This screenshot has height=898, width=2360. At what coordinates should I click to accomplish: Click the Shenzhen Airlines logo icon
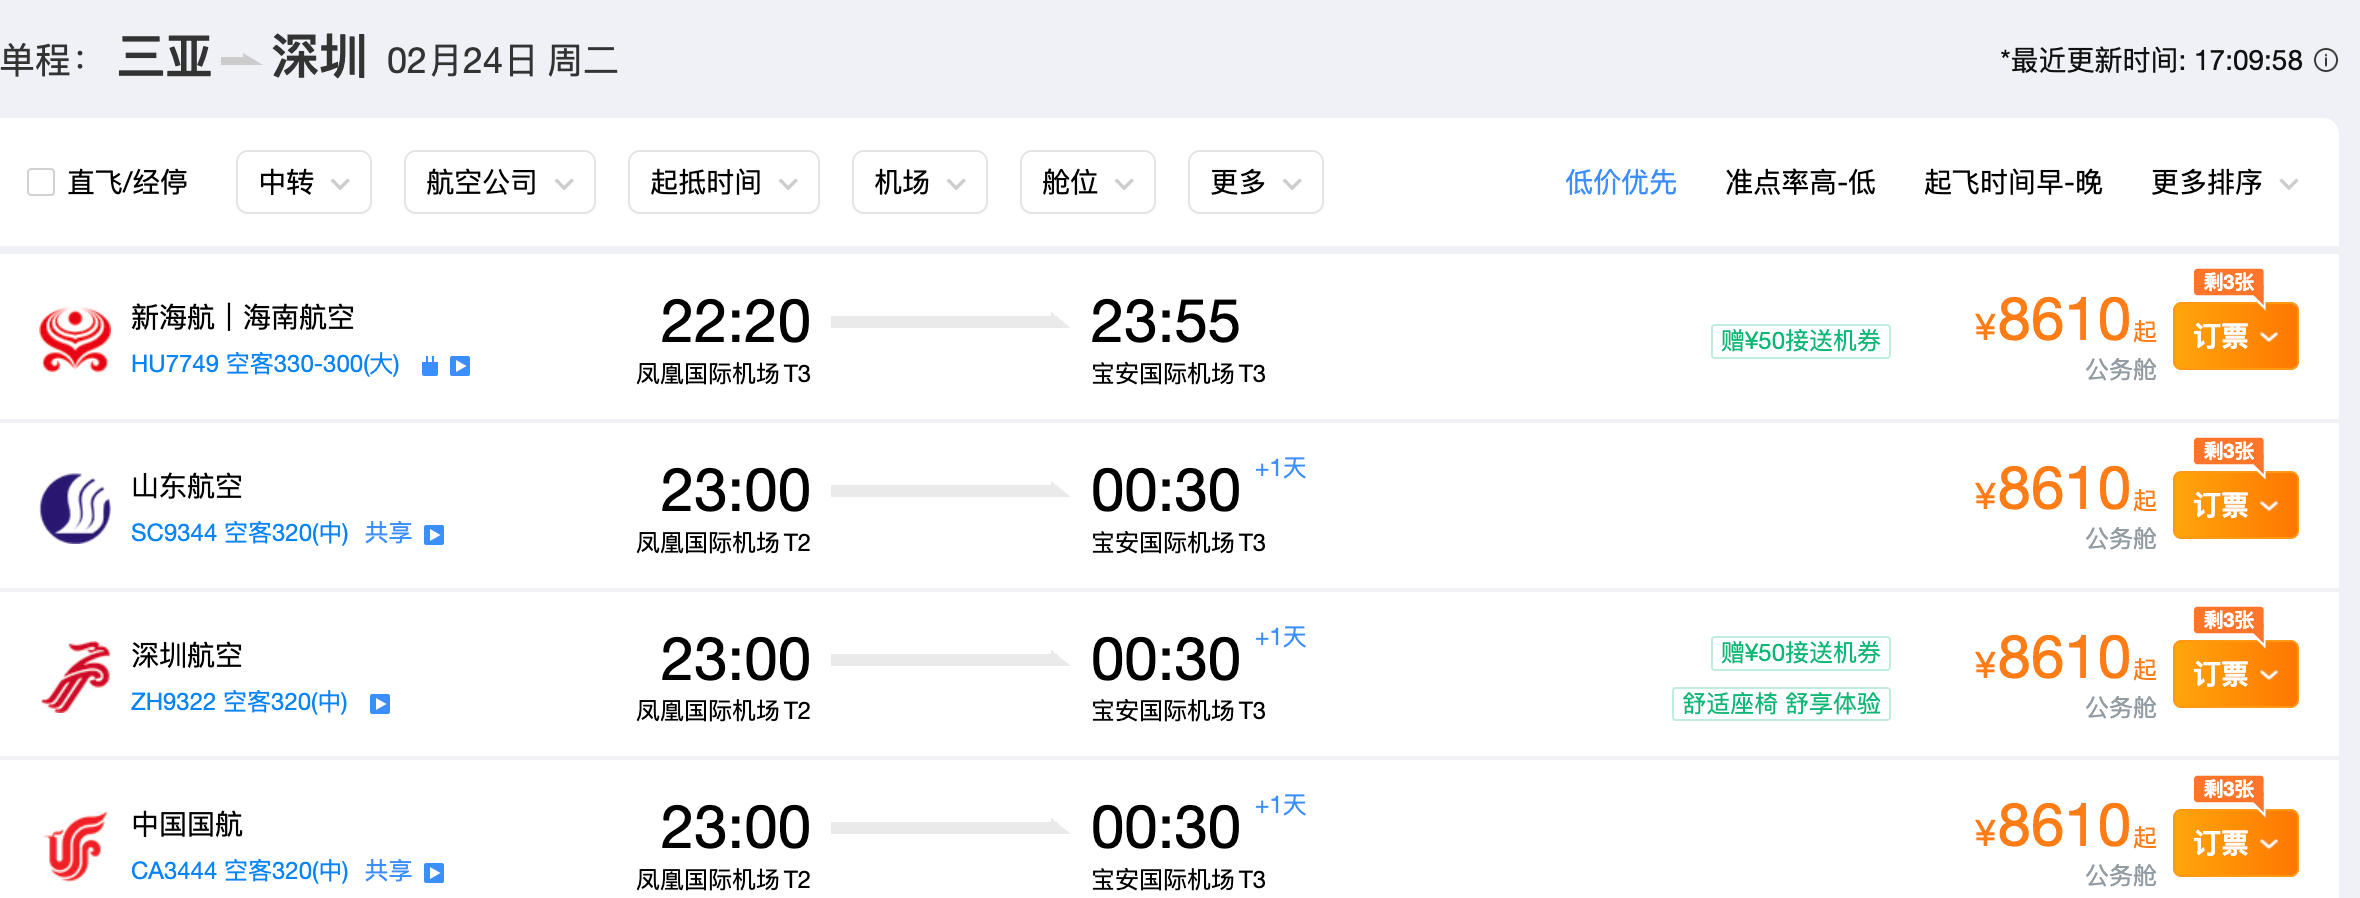pyautogui.click(x=74, y=677)
